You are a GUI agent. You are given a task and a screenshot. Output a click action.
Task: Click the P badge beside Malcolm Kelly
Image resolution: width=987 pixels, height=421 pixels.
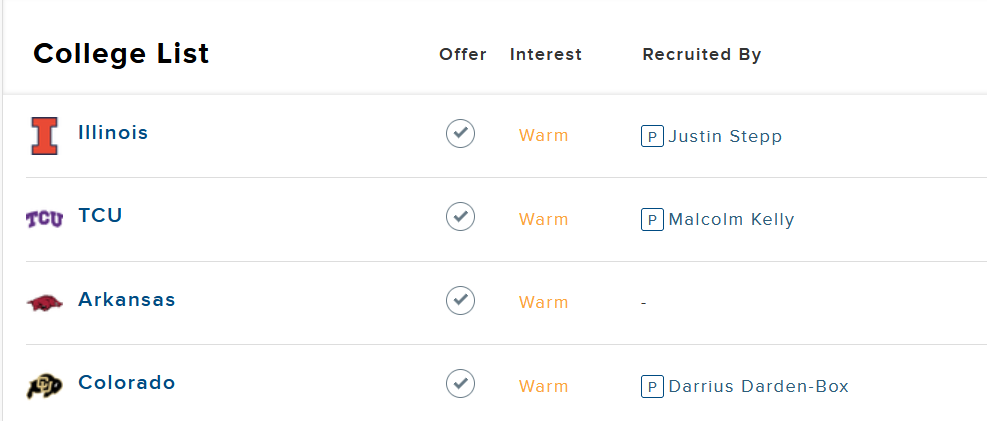652,220
